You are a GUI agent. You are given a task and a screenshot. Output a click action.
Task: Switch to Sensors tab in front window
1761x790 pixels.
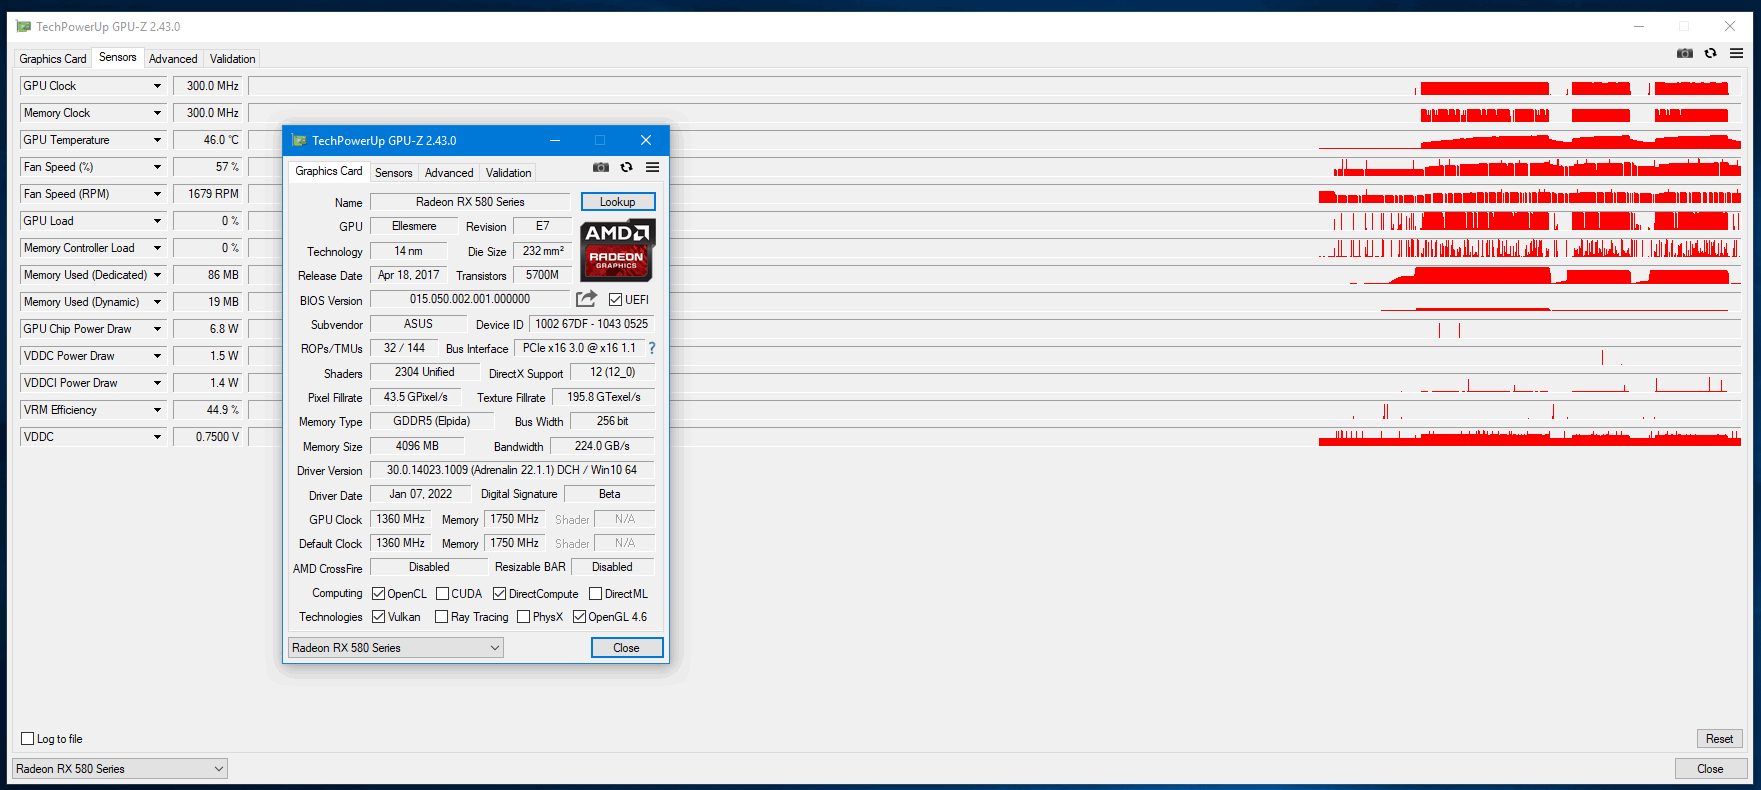(x=393, y=172)
